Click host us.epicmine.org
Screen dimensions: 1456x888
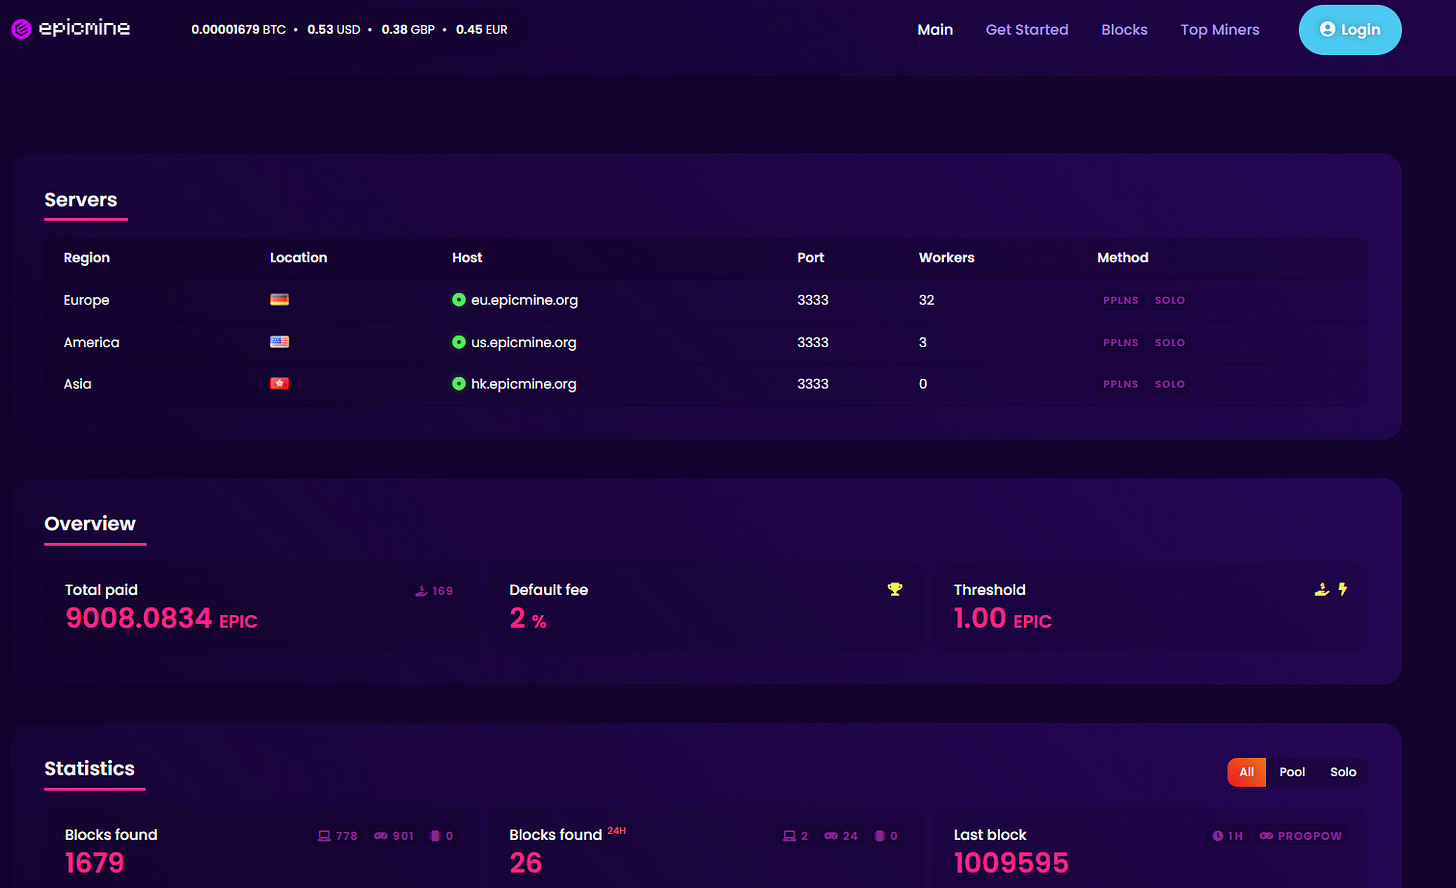click(524, 342)
